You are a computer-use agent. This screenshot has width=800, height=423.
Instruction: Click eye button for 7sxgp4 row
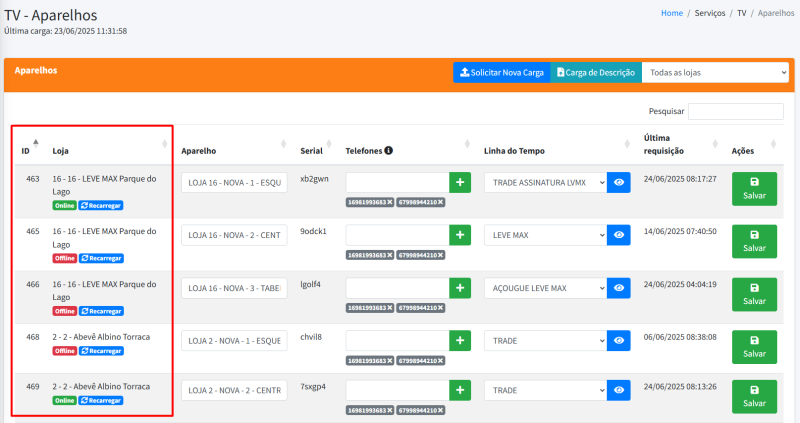619,392
